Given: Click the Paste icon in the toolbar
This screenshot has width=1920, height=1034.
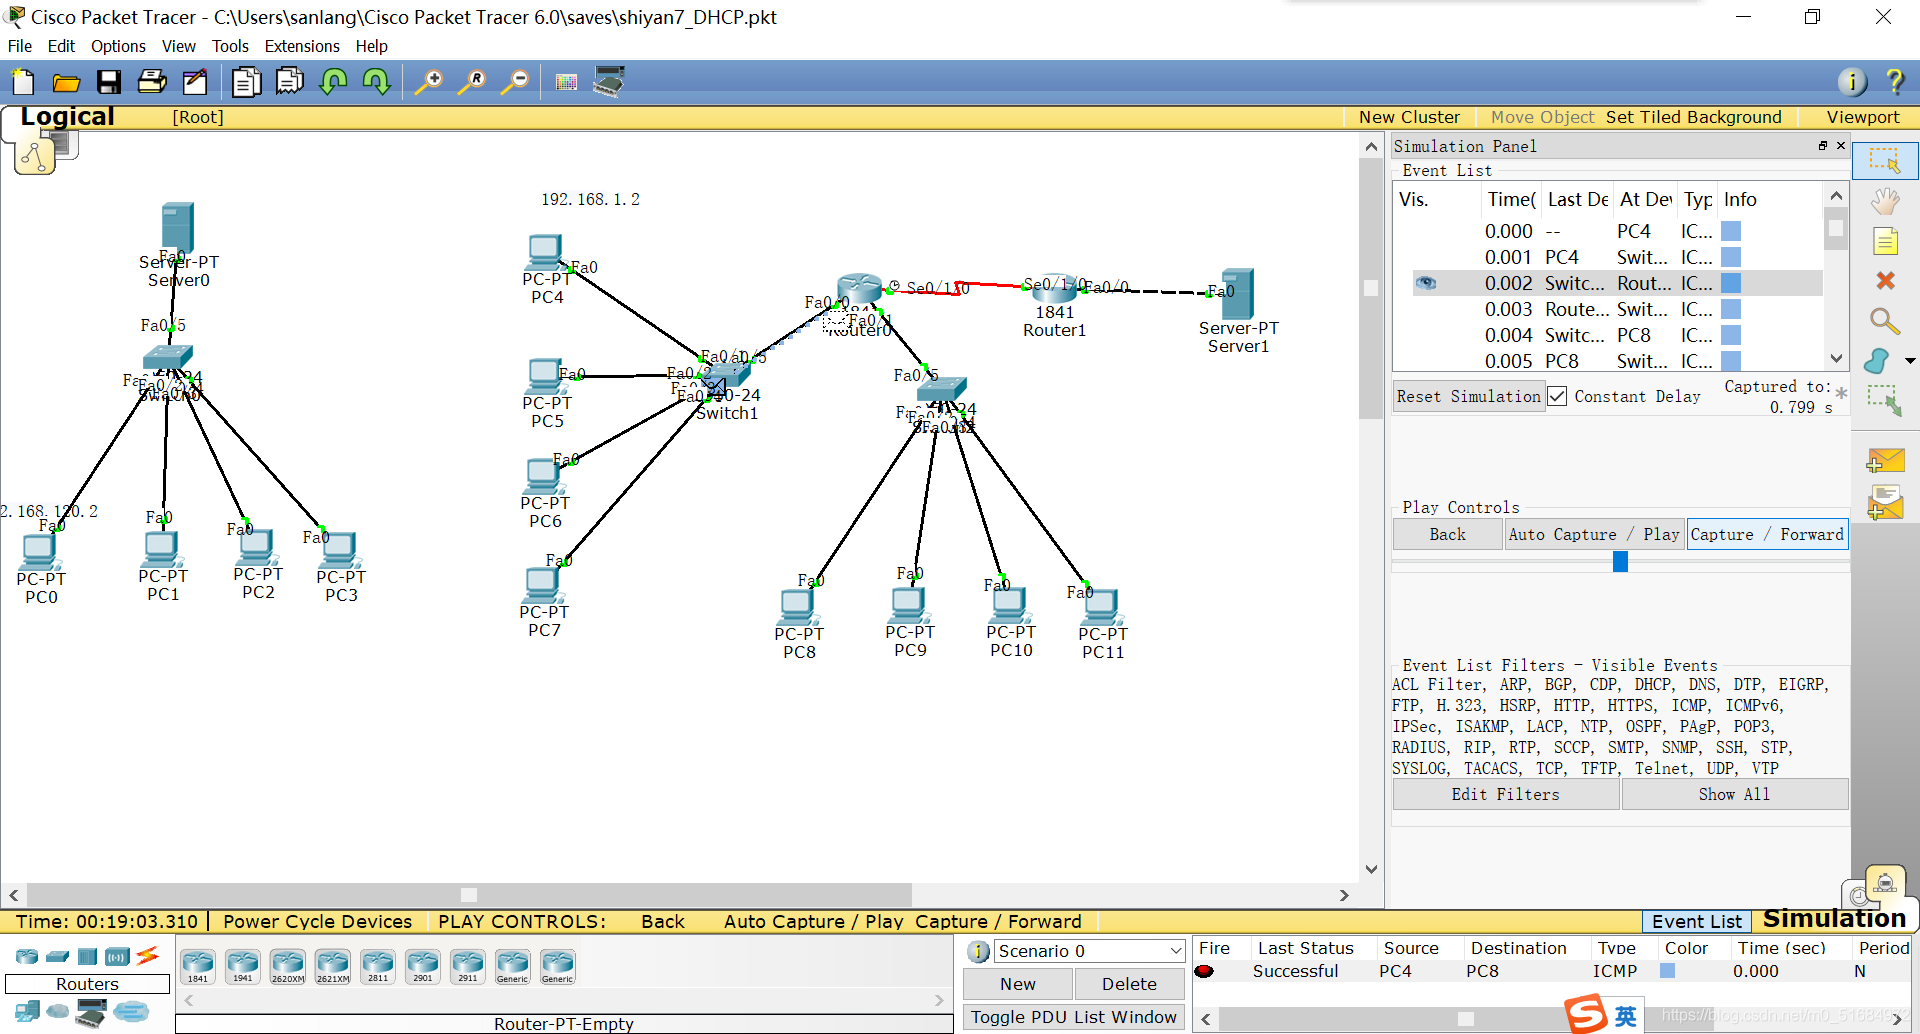Looking at the screenshot, I should pos(290,82).
